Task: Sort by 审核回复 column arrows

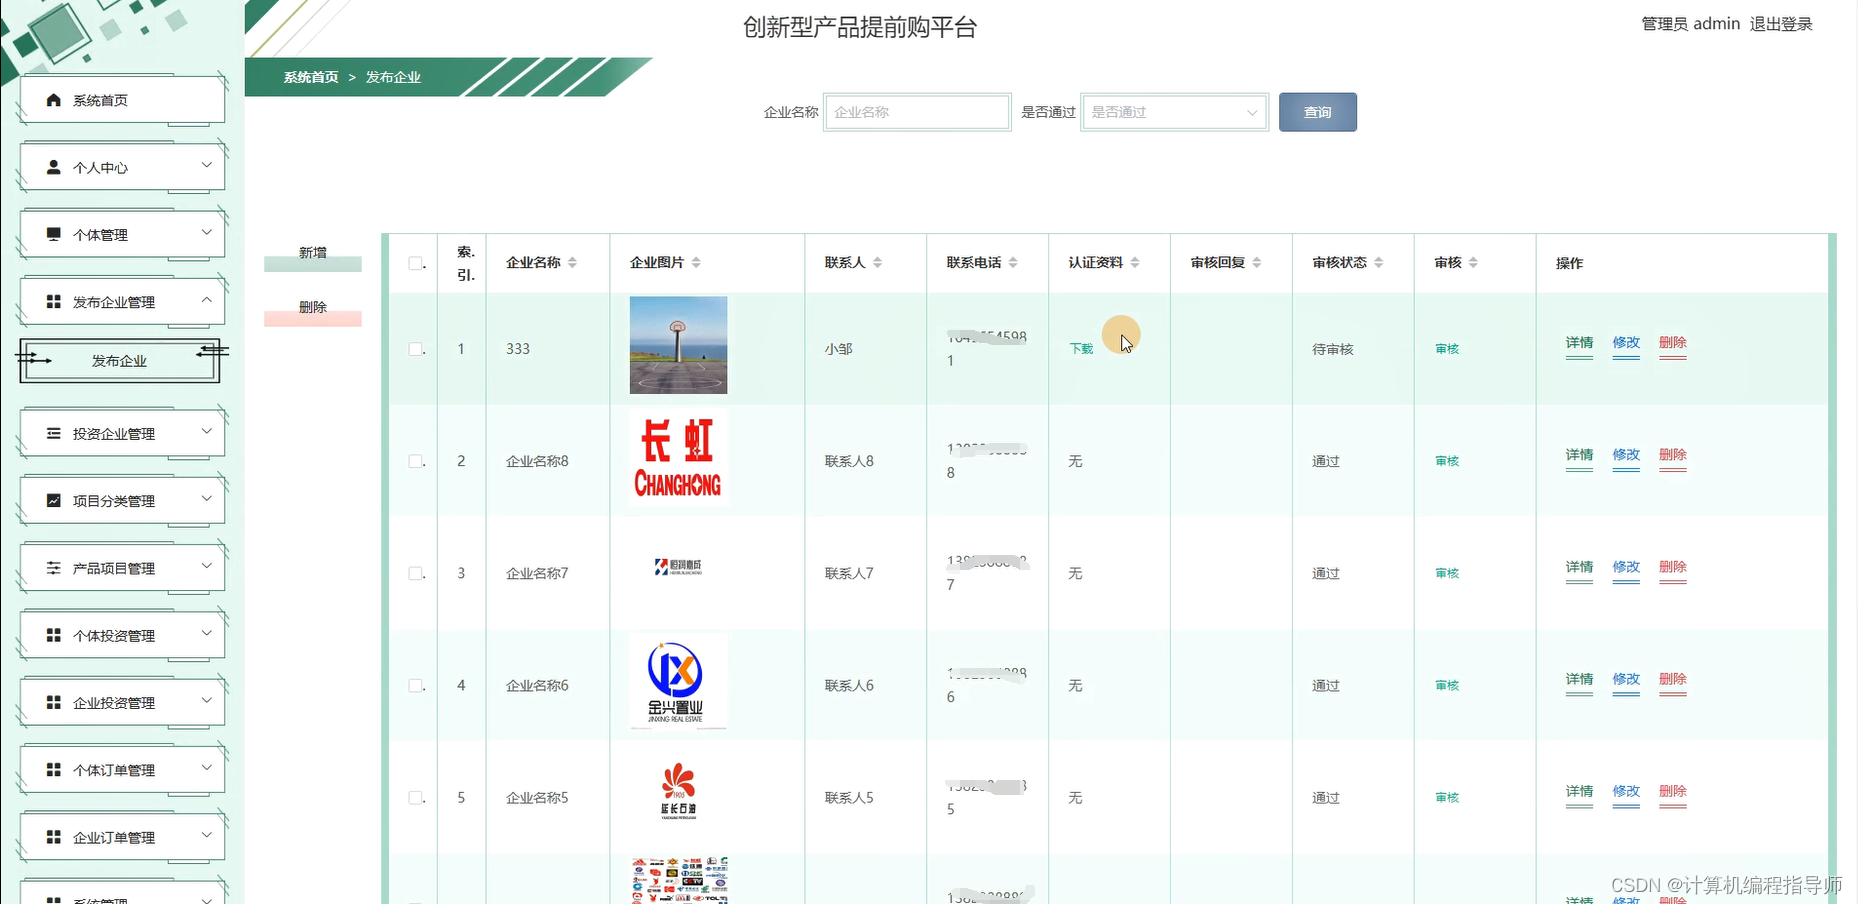Action: 1257,262
